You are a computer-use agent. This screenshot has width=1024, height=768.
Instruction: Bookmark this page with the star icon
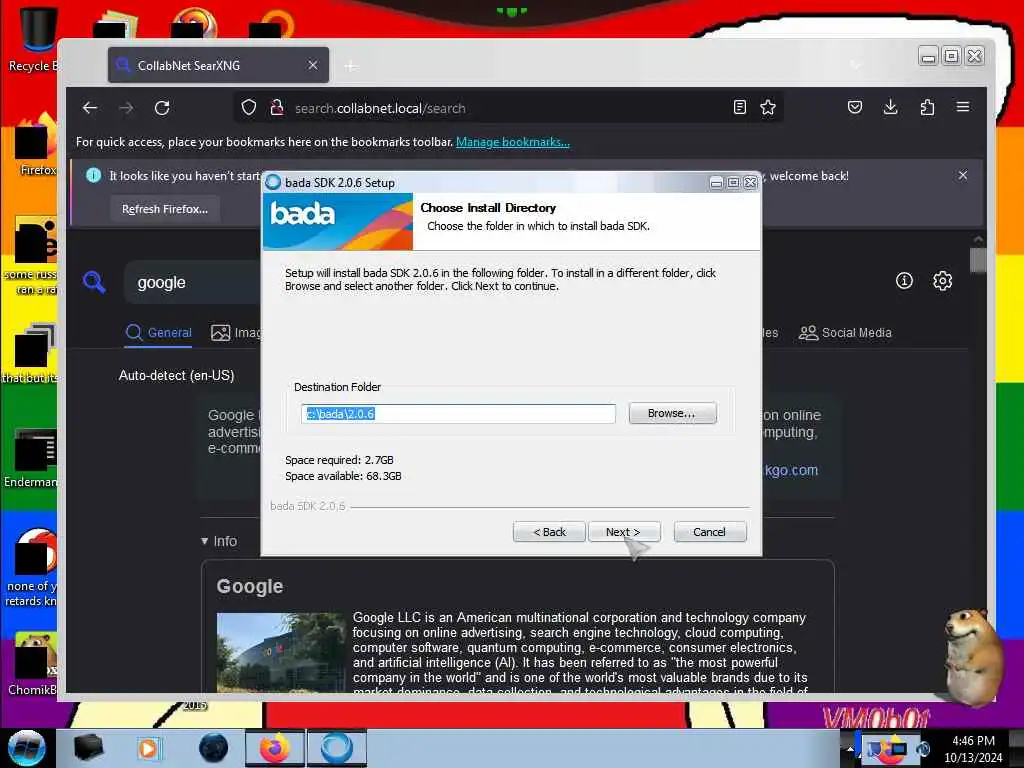pos(768,107)
